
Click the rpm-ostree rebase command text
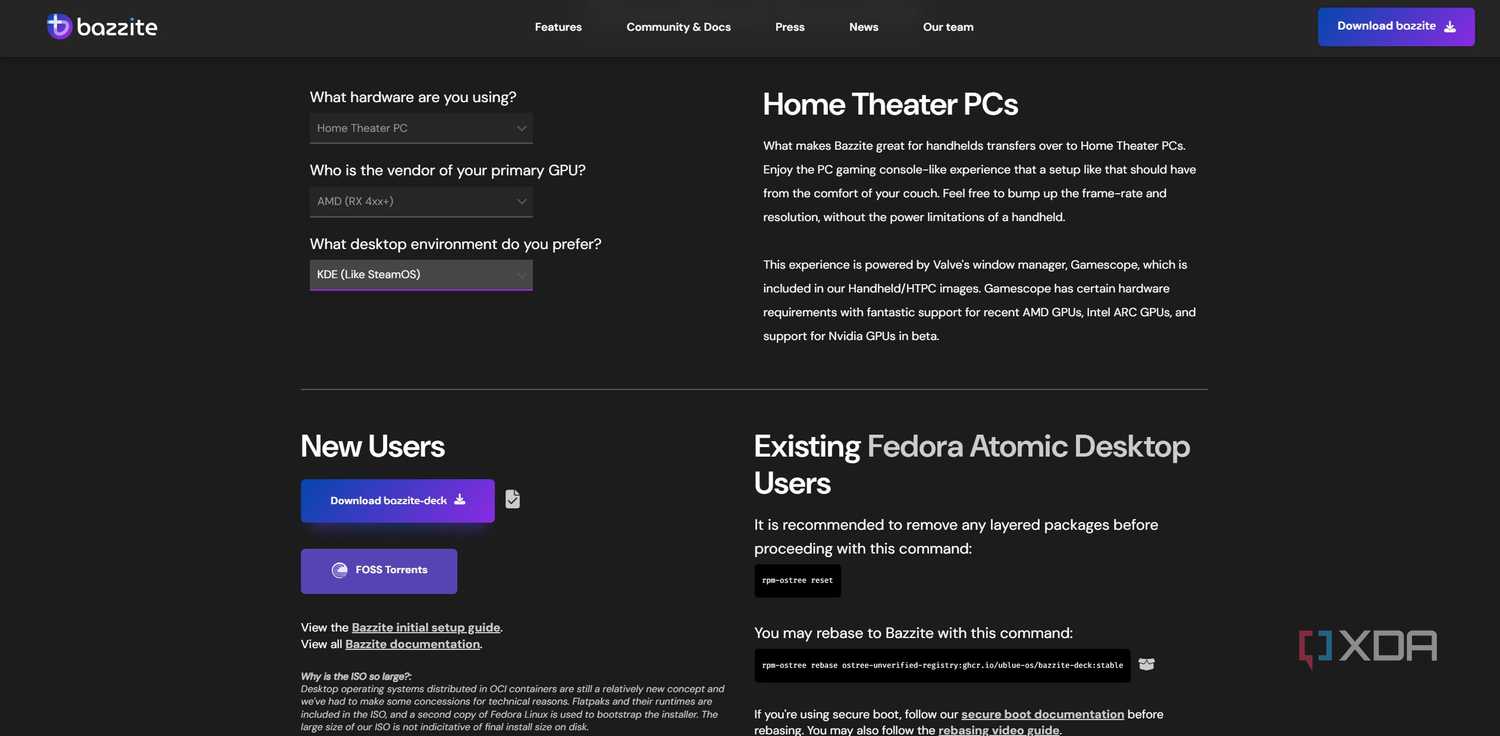942,666
